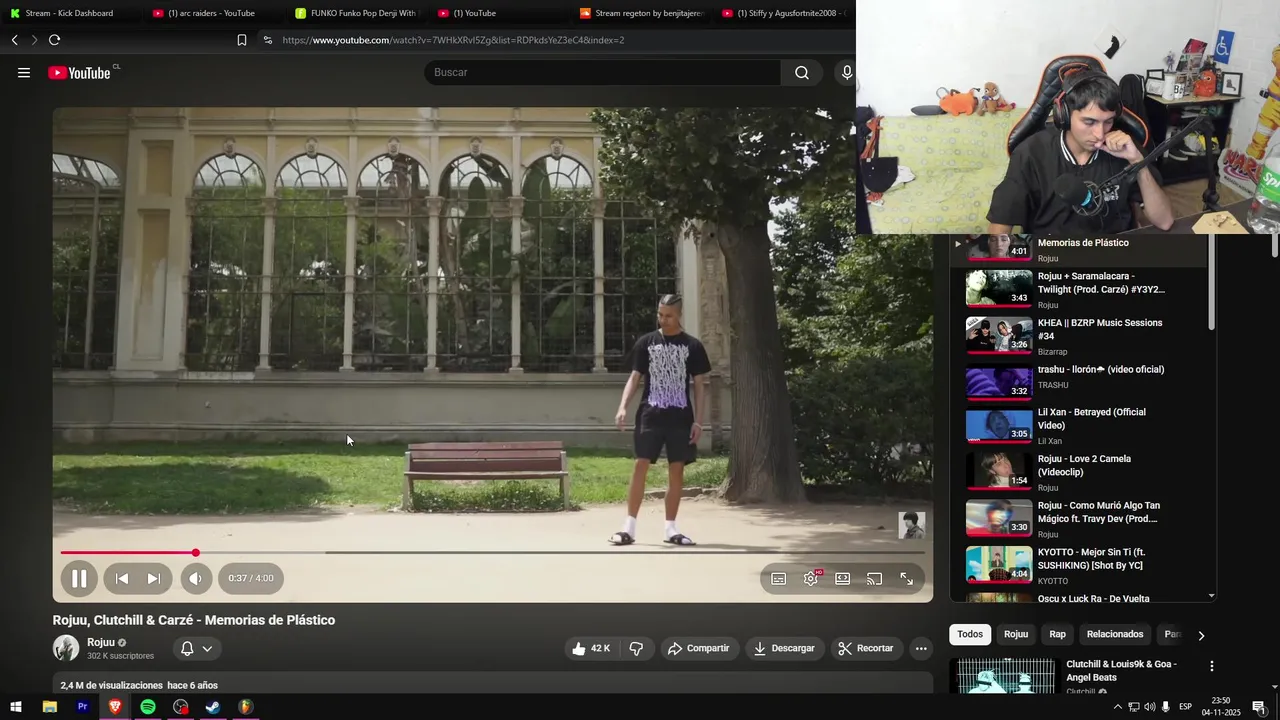The image size is (1280, 720).
Task: Open the notification bell dropdown
Action: click(196, 648)
